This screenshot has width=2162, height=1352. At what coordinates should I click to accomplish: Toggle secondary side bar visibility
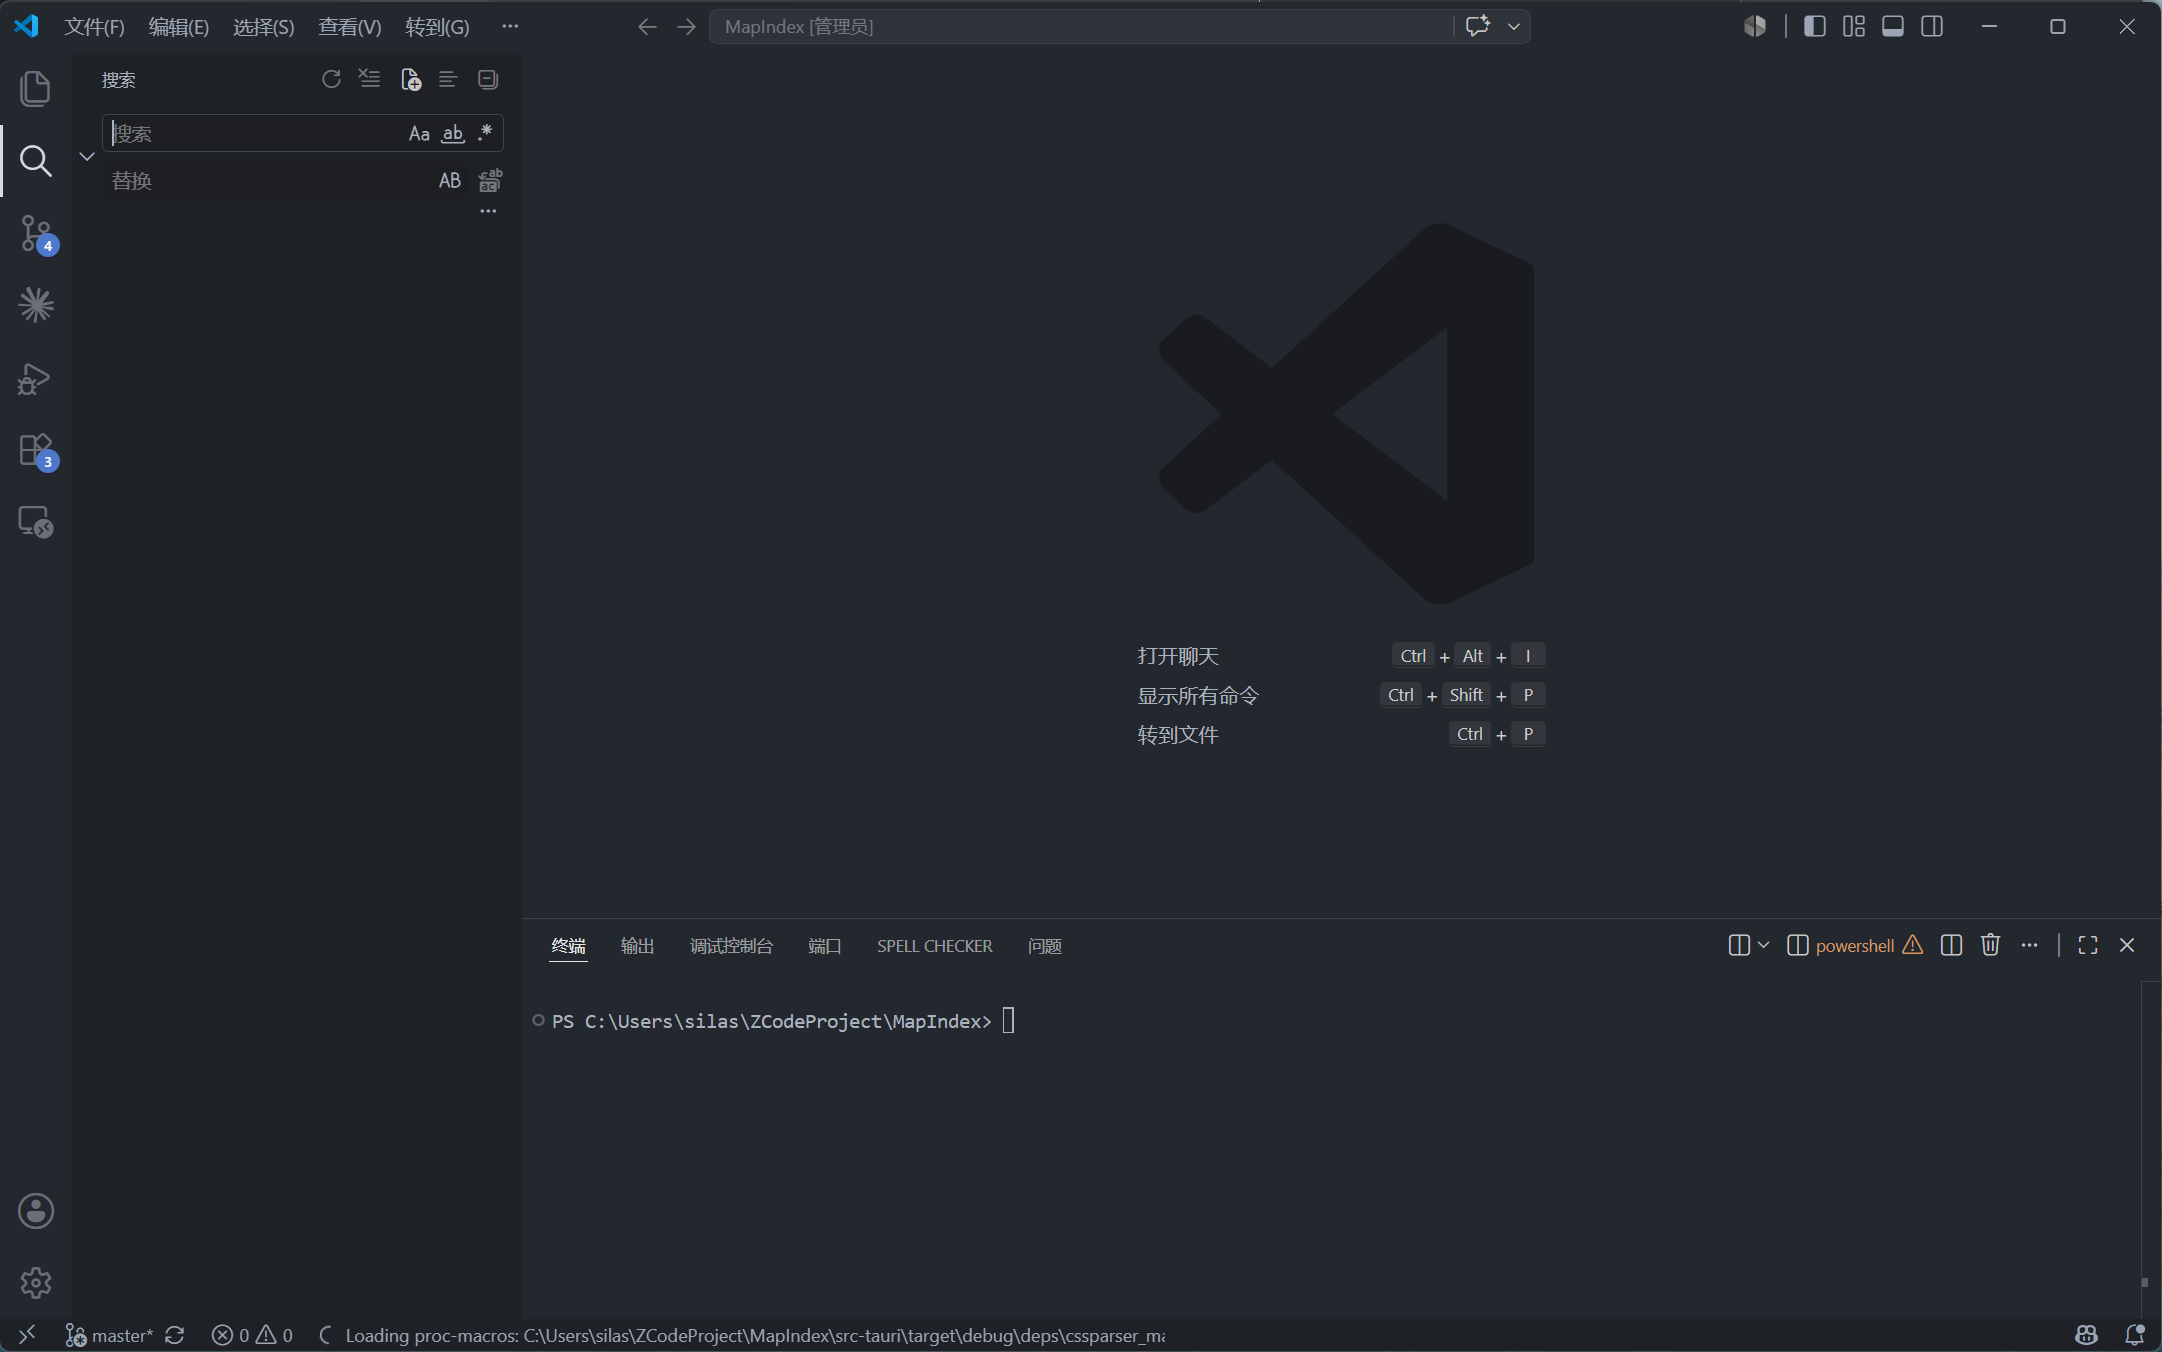1932,27
